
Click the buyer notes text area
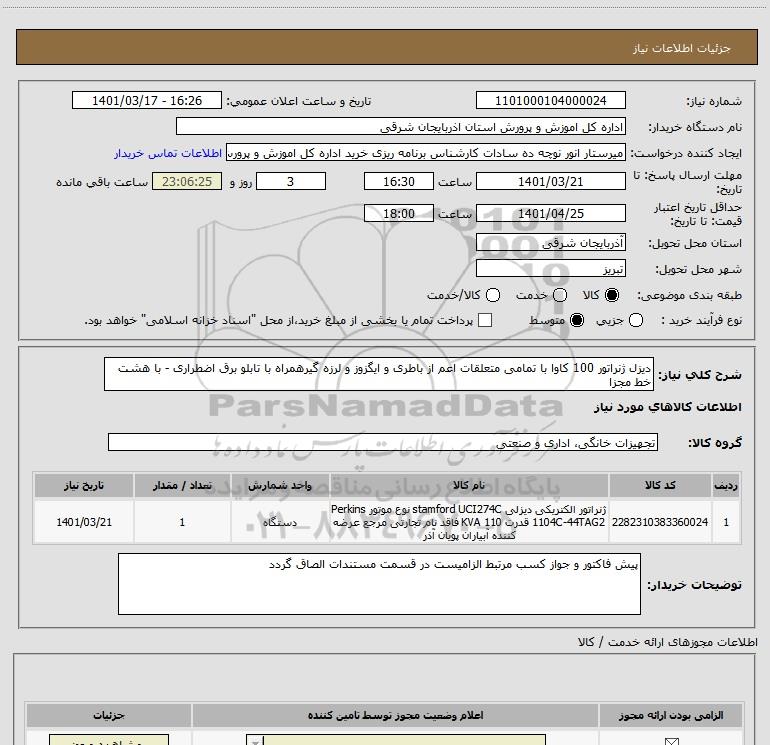point(379,583)
